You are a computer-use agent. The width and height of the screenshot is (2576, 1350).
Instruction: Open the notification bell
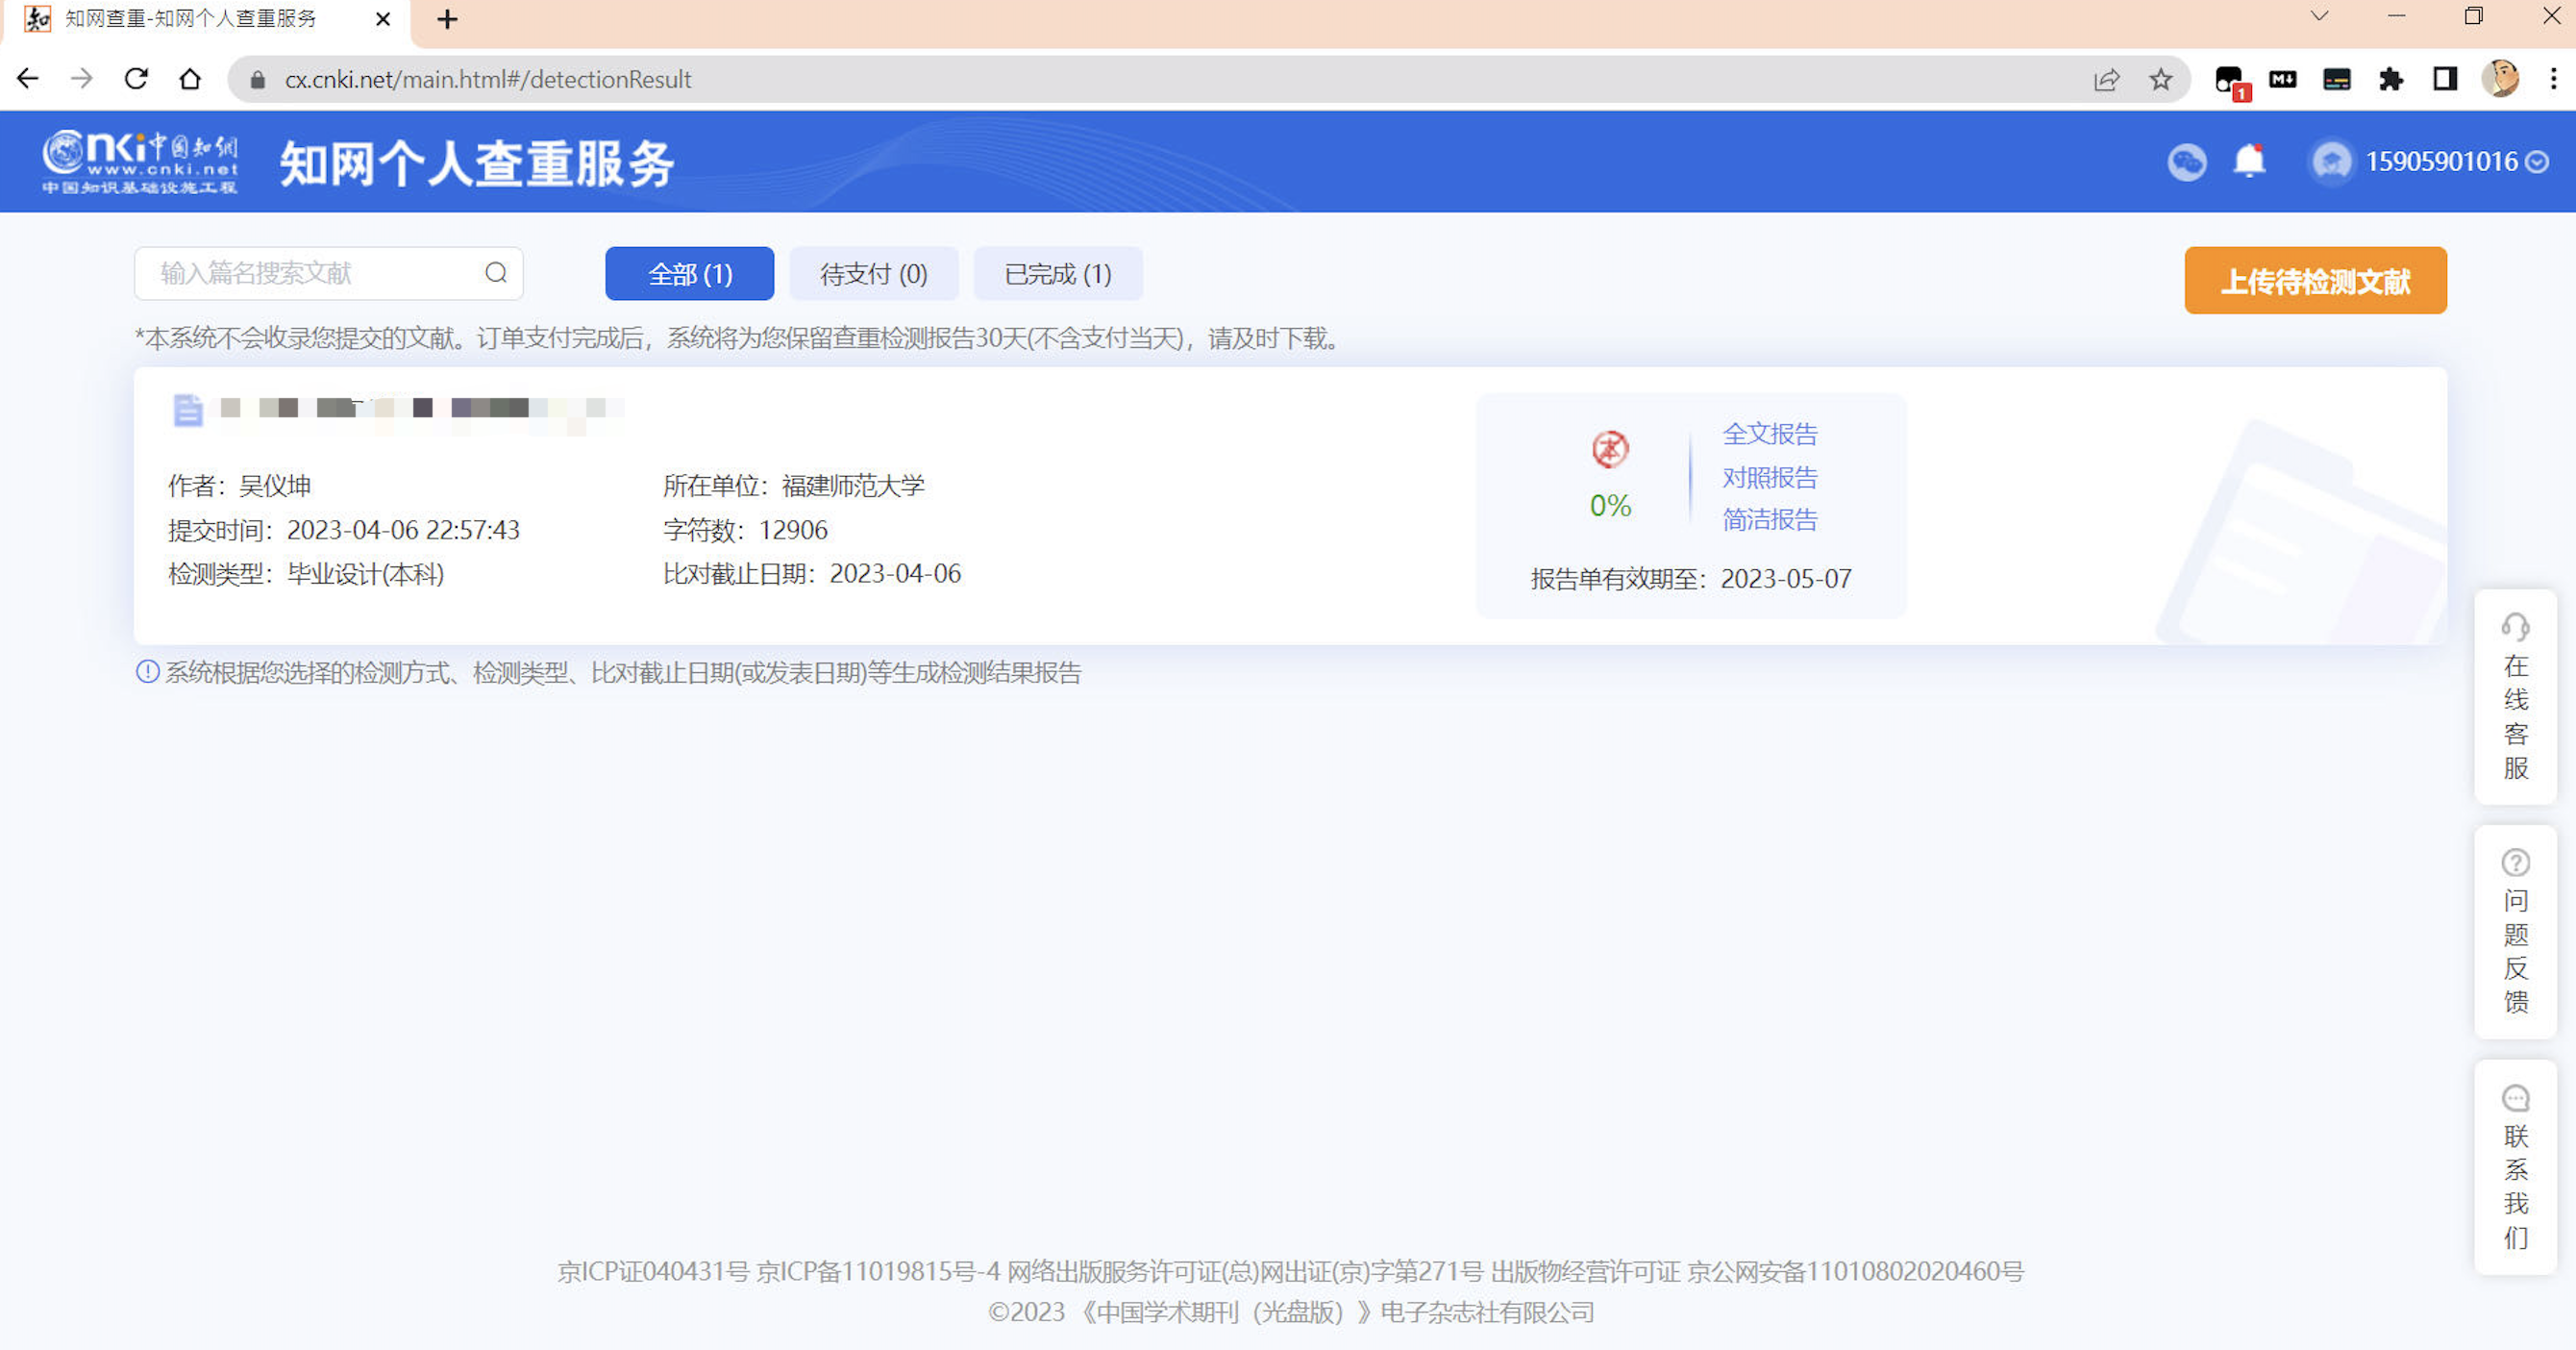2249,161
